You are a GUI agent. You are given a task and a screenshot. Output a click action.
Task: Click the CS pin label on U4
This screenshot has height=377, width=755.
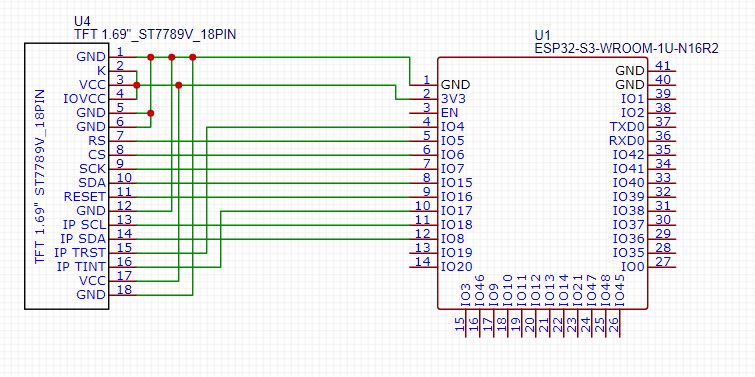tap(97, 155)
